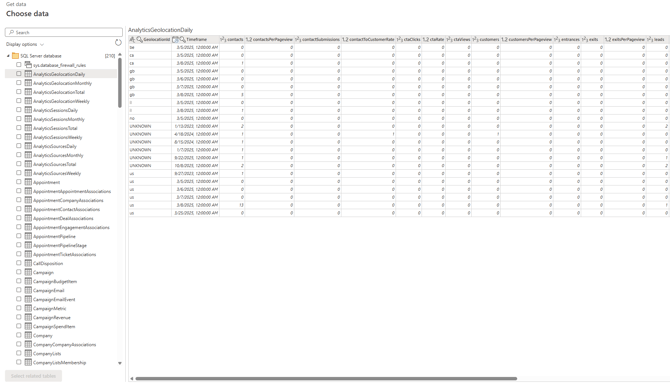The image size is (670, 389).
Task: Enable the CampaignRevenue checkbox
Action: click(x=19, y=317)
